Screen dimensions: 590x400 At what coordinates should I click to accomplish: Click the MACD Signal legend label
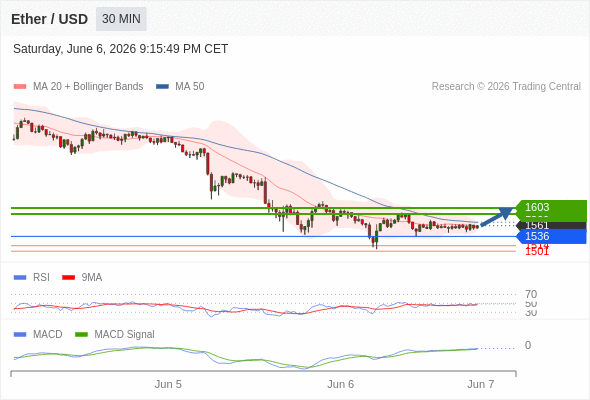[x=125, y=335]
